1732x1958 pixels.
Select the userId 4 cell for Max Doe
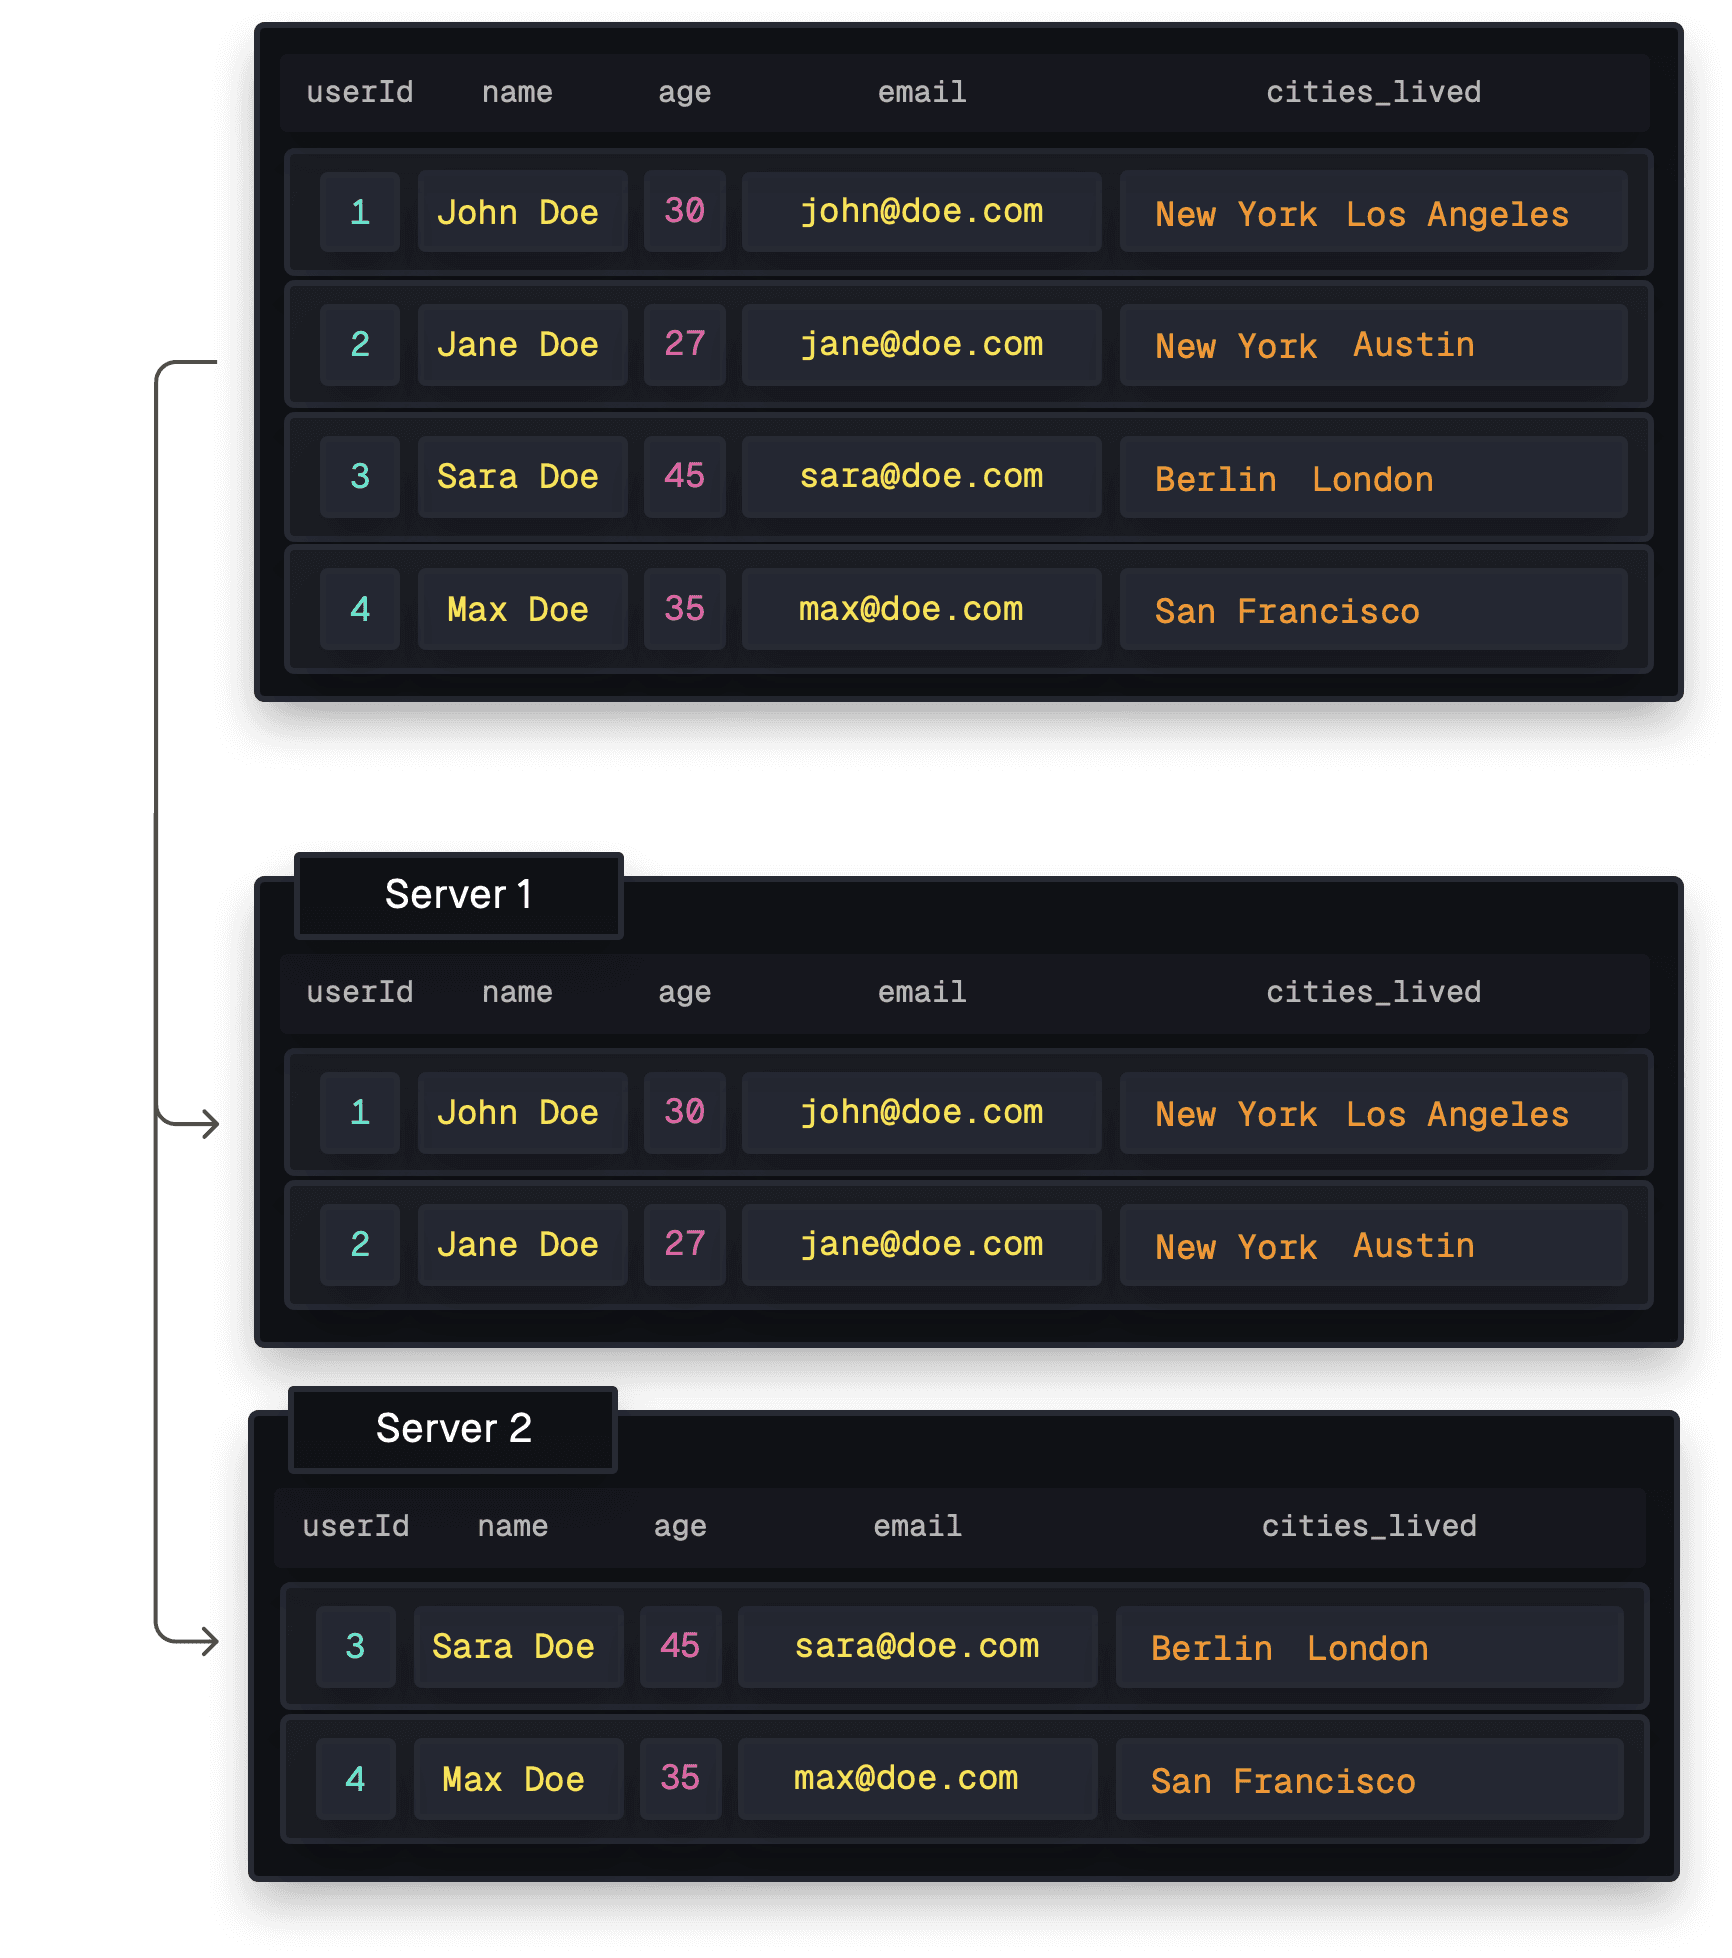[x=359, y=609]
